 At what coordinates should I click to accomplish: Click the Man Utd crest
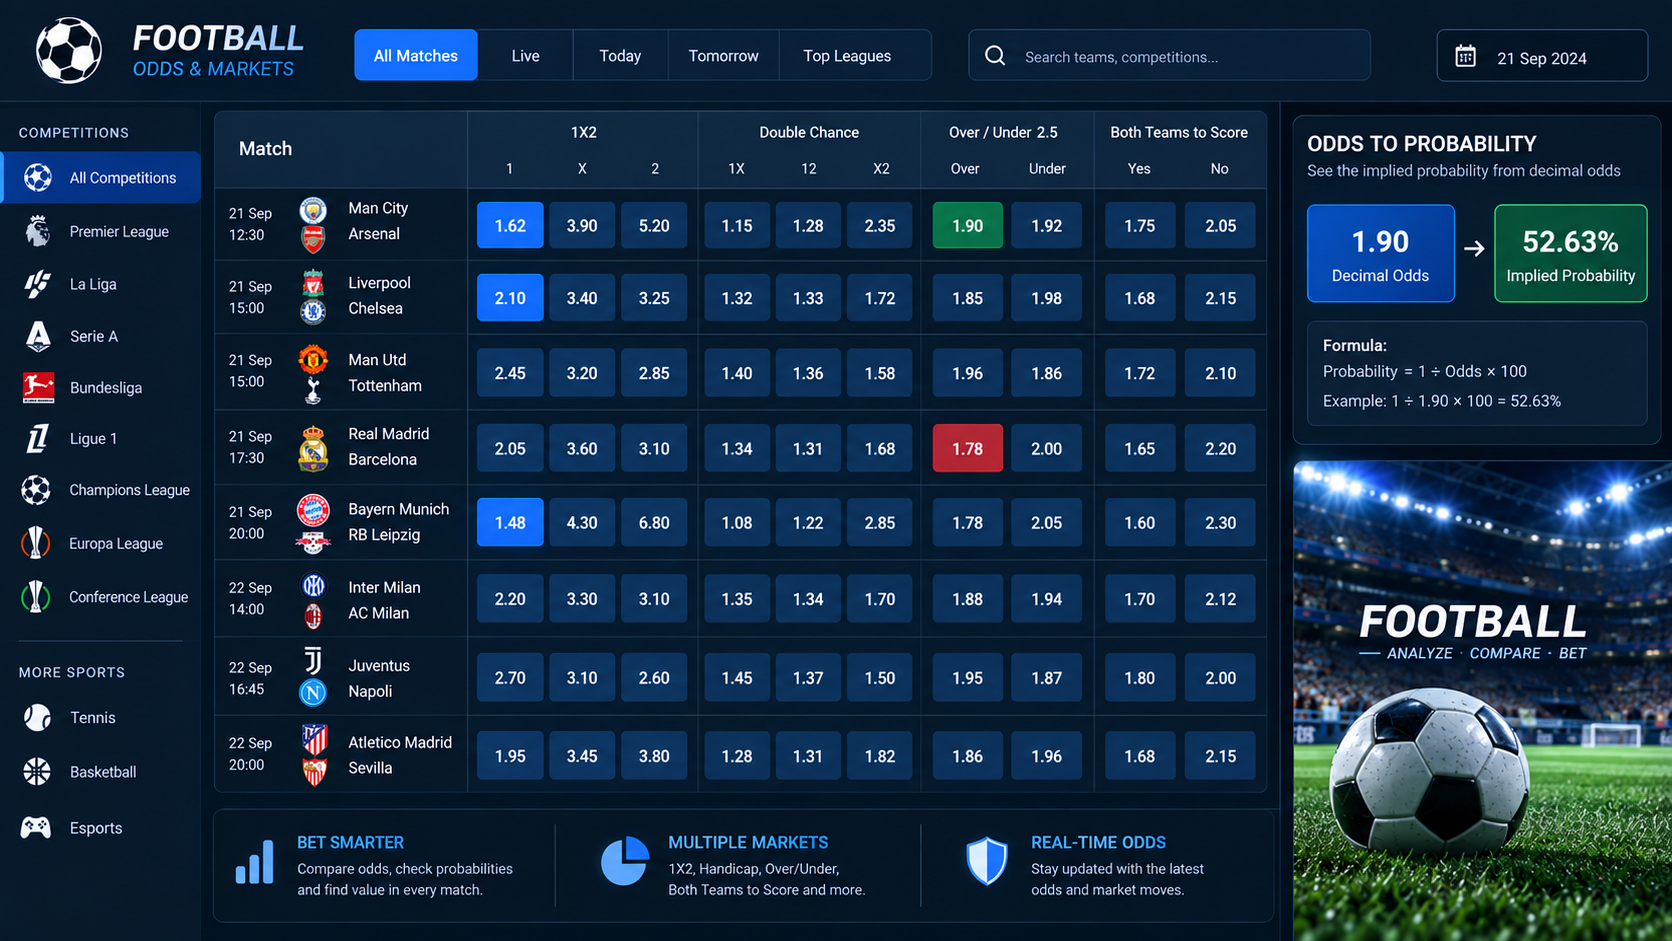pos(313,359)
